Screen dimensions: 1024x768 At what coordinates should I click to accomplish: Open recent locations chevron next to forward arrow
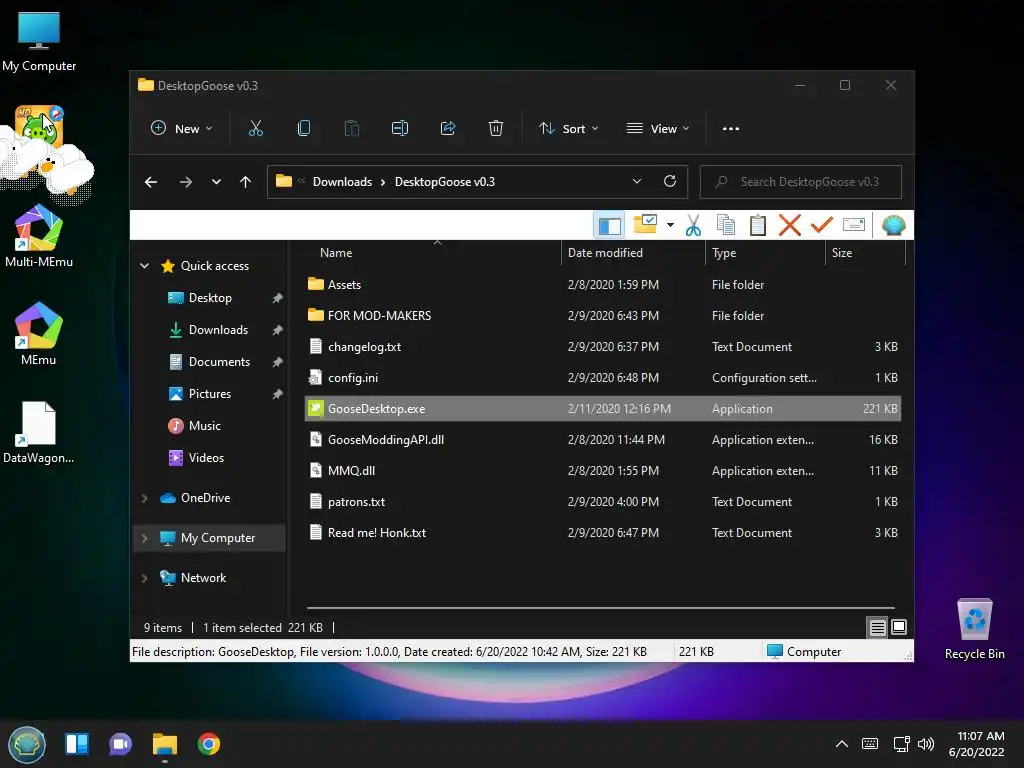click(216, 182)
